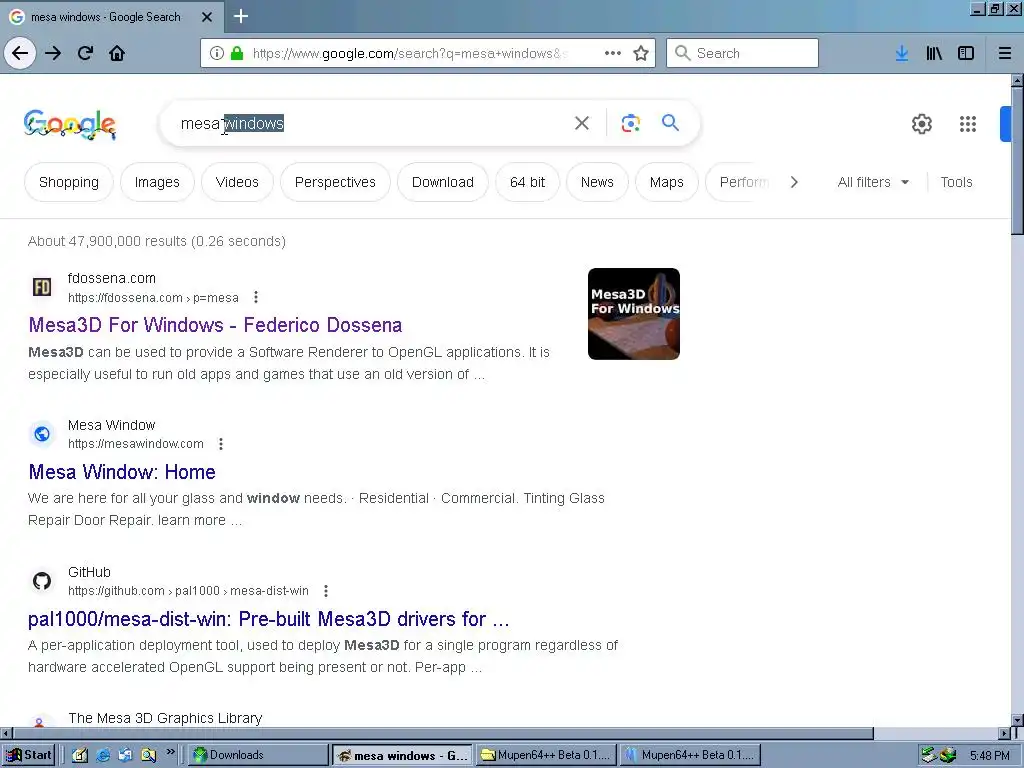Screen dimensions: 1024x768
Task: Select the Download filter chip
Action: (443, 182)
